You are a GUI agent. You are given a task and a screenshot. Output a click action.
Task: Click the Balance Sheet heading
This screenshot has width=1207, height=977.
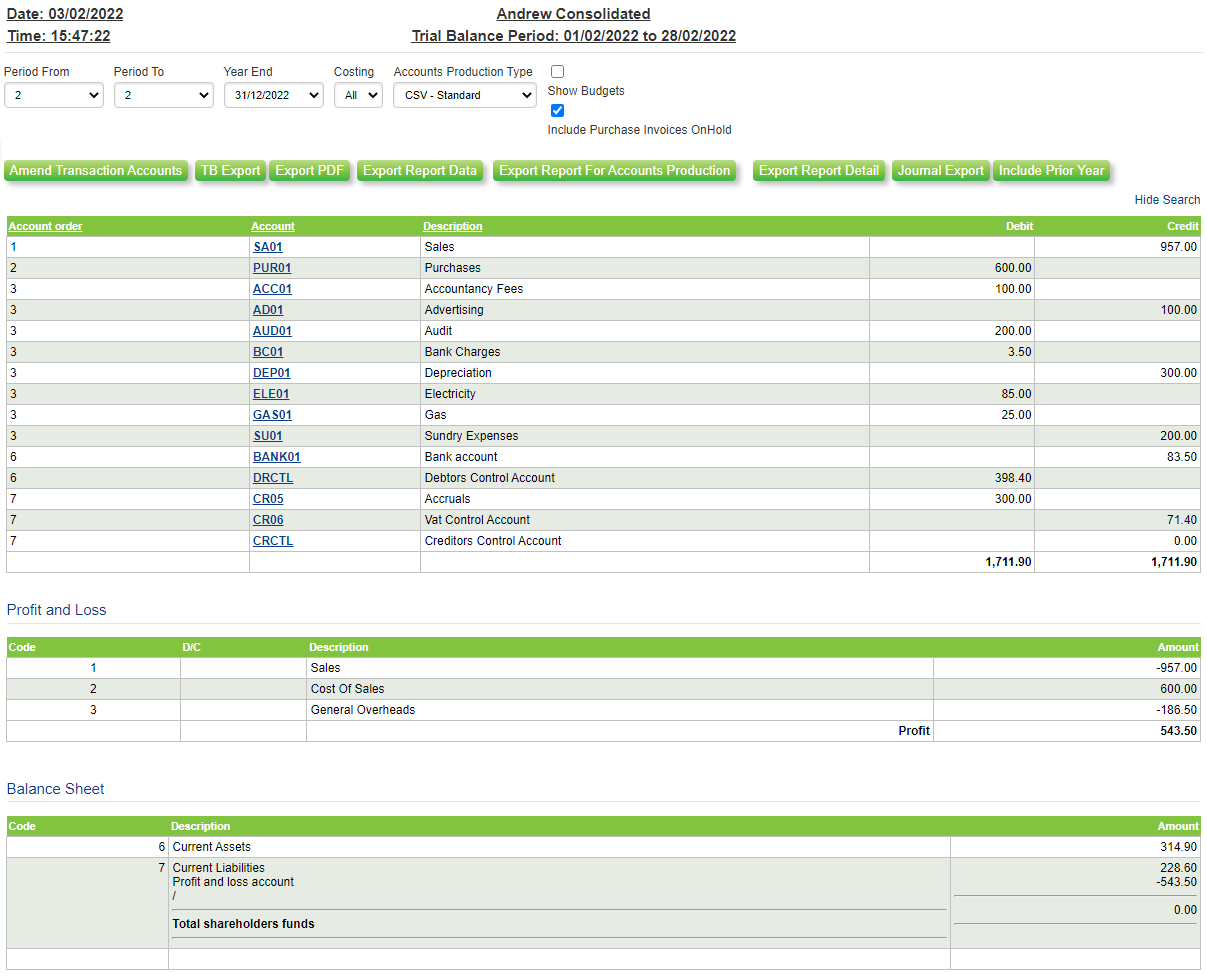(x=55, y=789)
